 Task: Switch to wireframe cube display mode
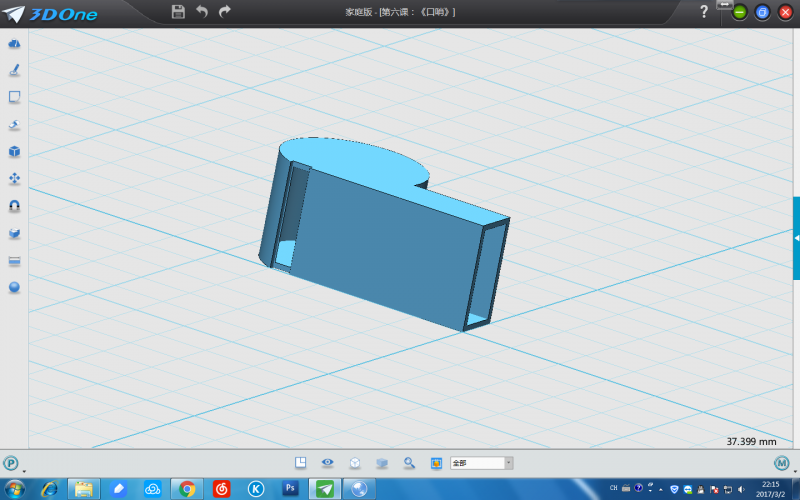355,463
